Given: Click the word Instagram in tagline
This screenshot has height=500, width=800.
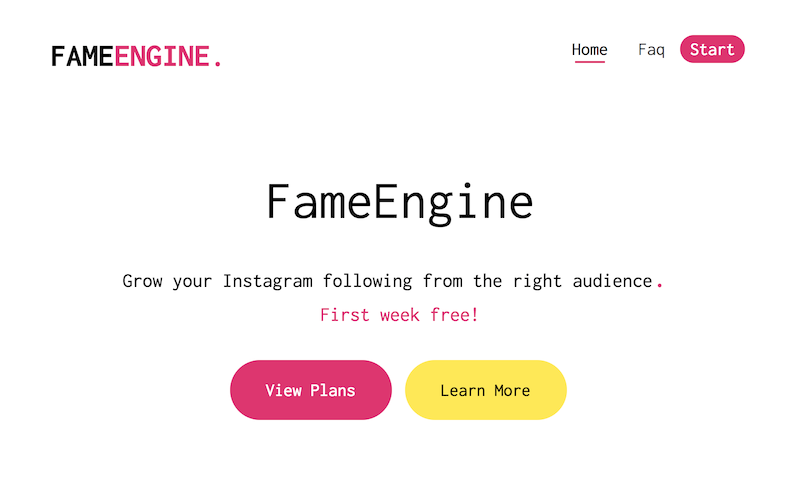Looking at the screenshot, I should (x=267, y=281).
